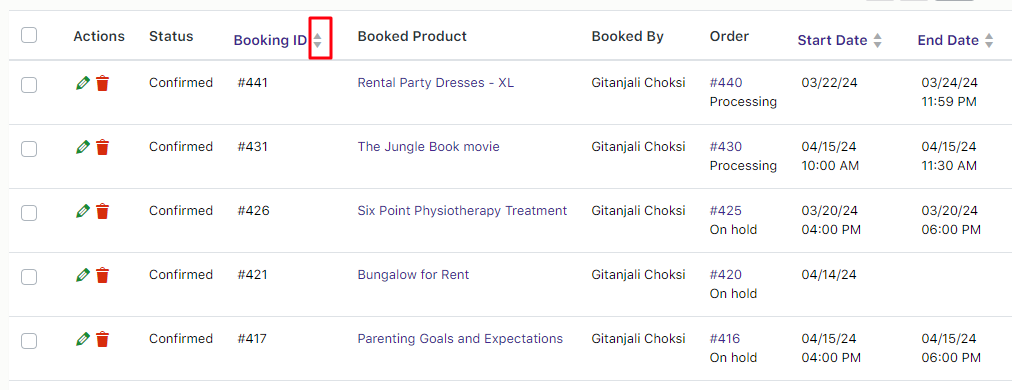The width and height of the screenshot is (1012, 390).
Task: Delete booking #426 using trash icon
Action: (103, 211)
